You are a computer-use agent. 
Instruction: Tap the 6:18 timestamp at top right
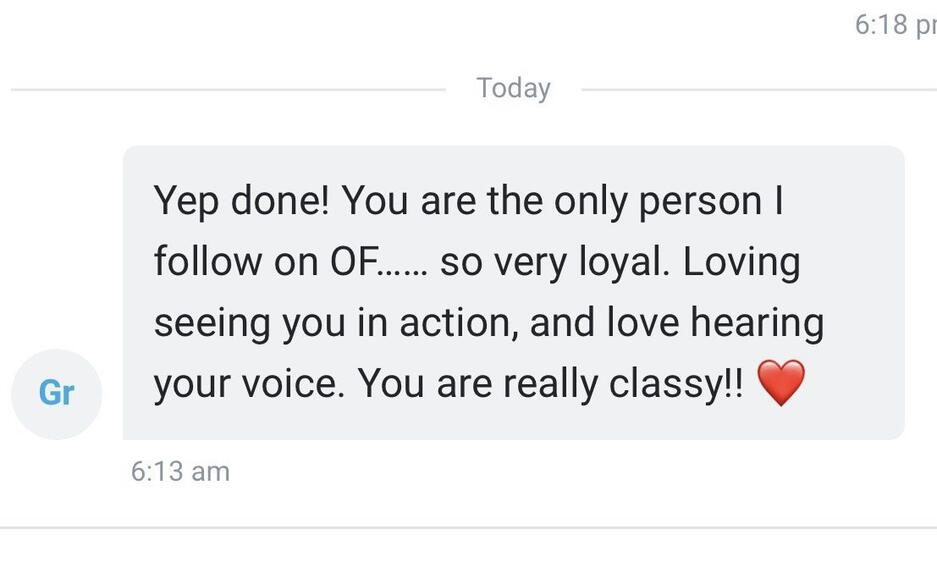click(x=894, y=25)
